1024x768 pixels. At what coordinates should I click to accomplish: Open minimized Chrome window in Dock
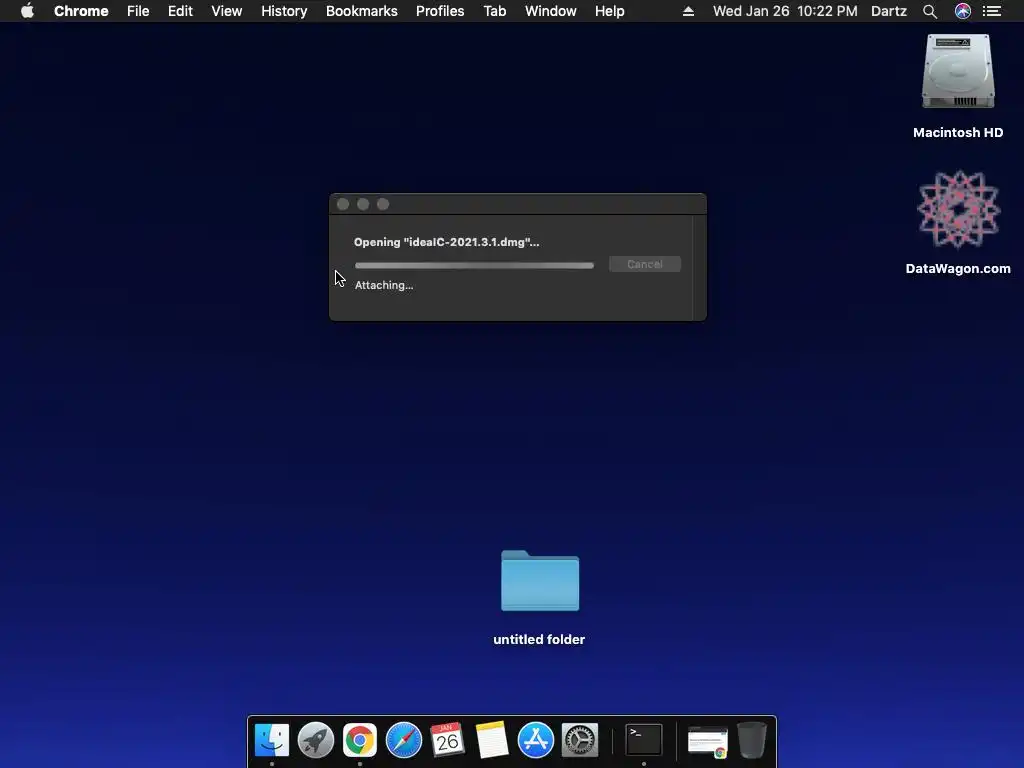[x=708, y=741]
